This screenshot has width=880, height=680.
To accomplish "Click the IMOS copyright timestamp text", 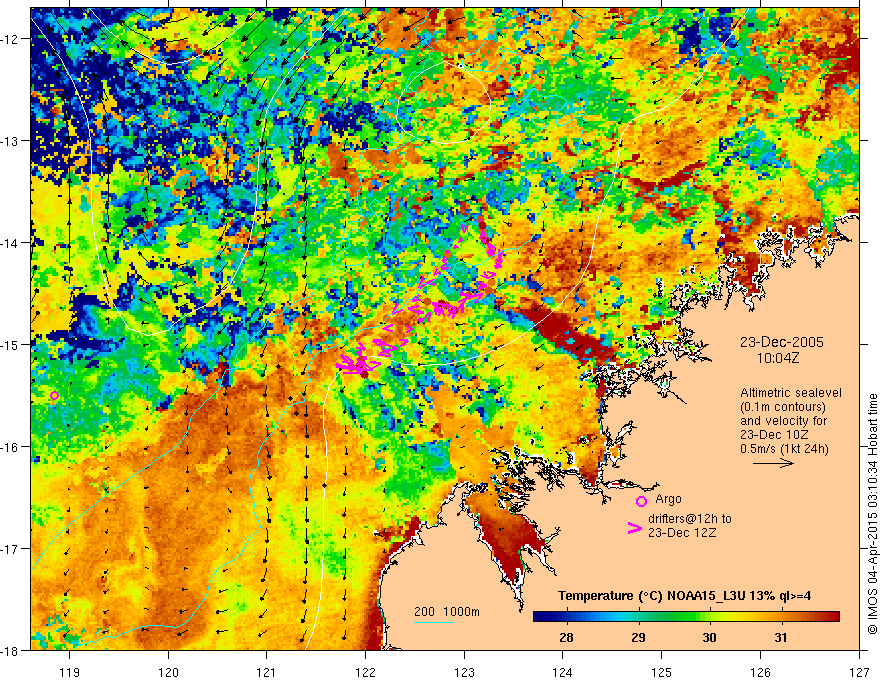I will pos(873,513).
